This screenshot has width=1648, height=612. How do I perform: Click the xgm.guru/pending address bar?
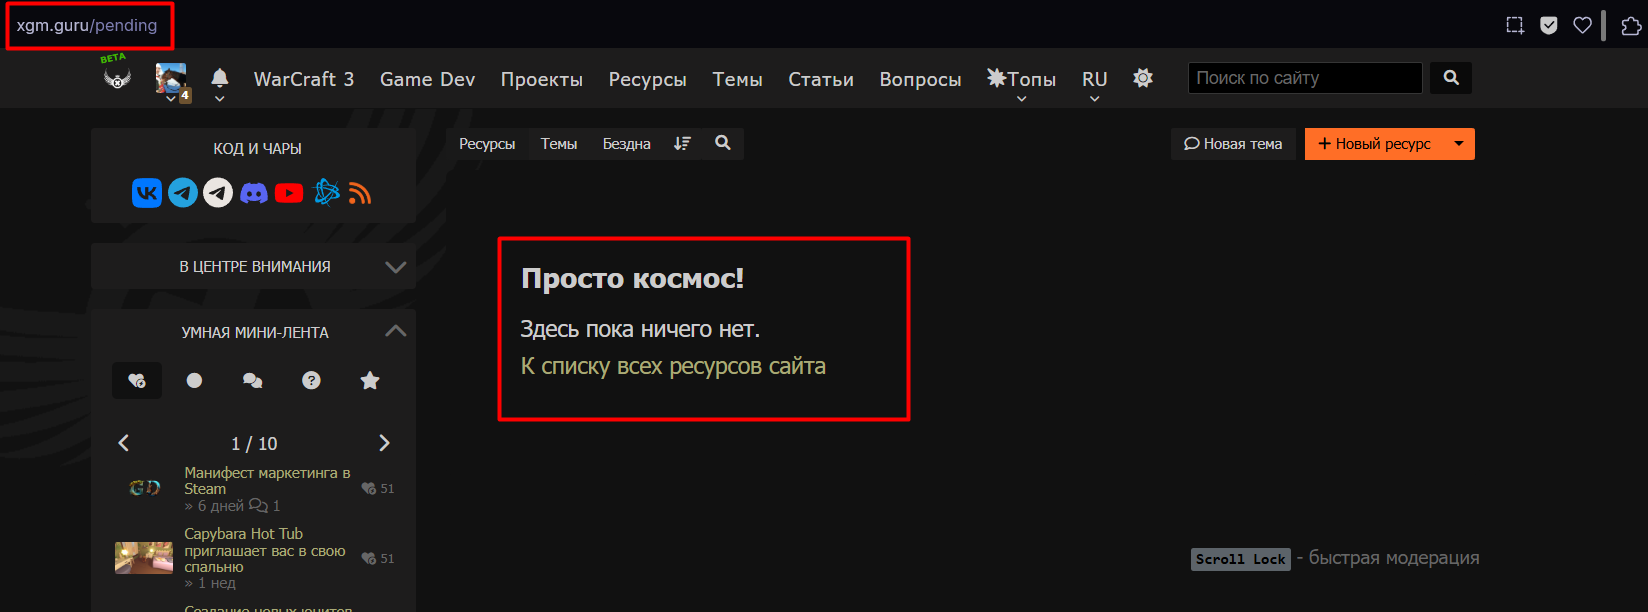click(87, 26)
